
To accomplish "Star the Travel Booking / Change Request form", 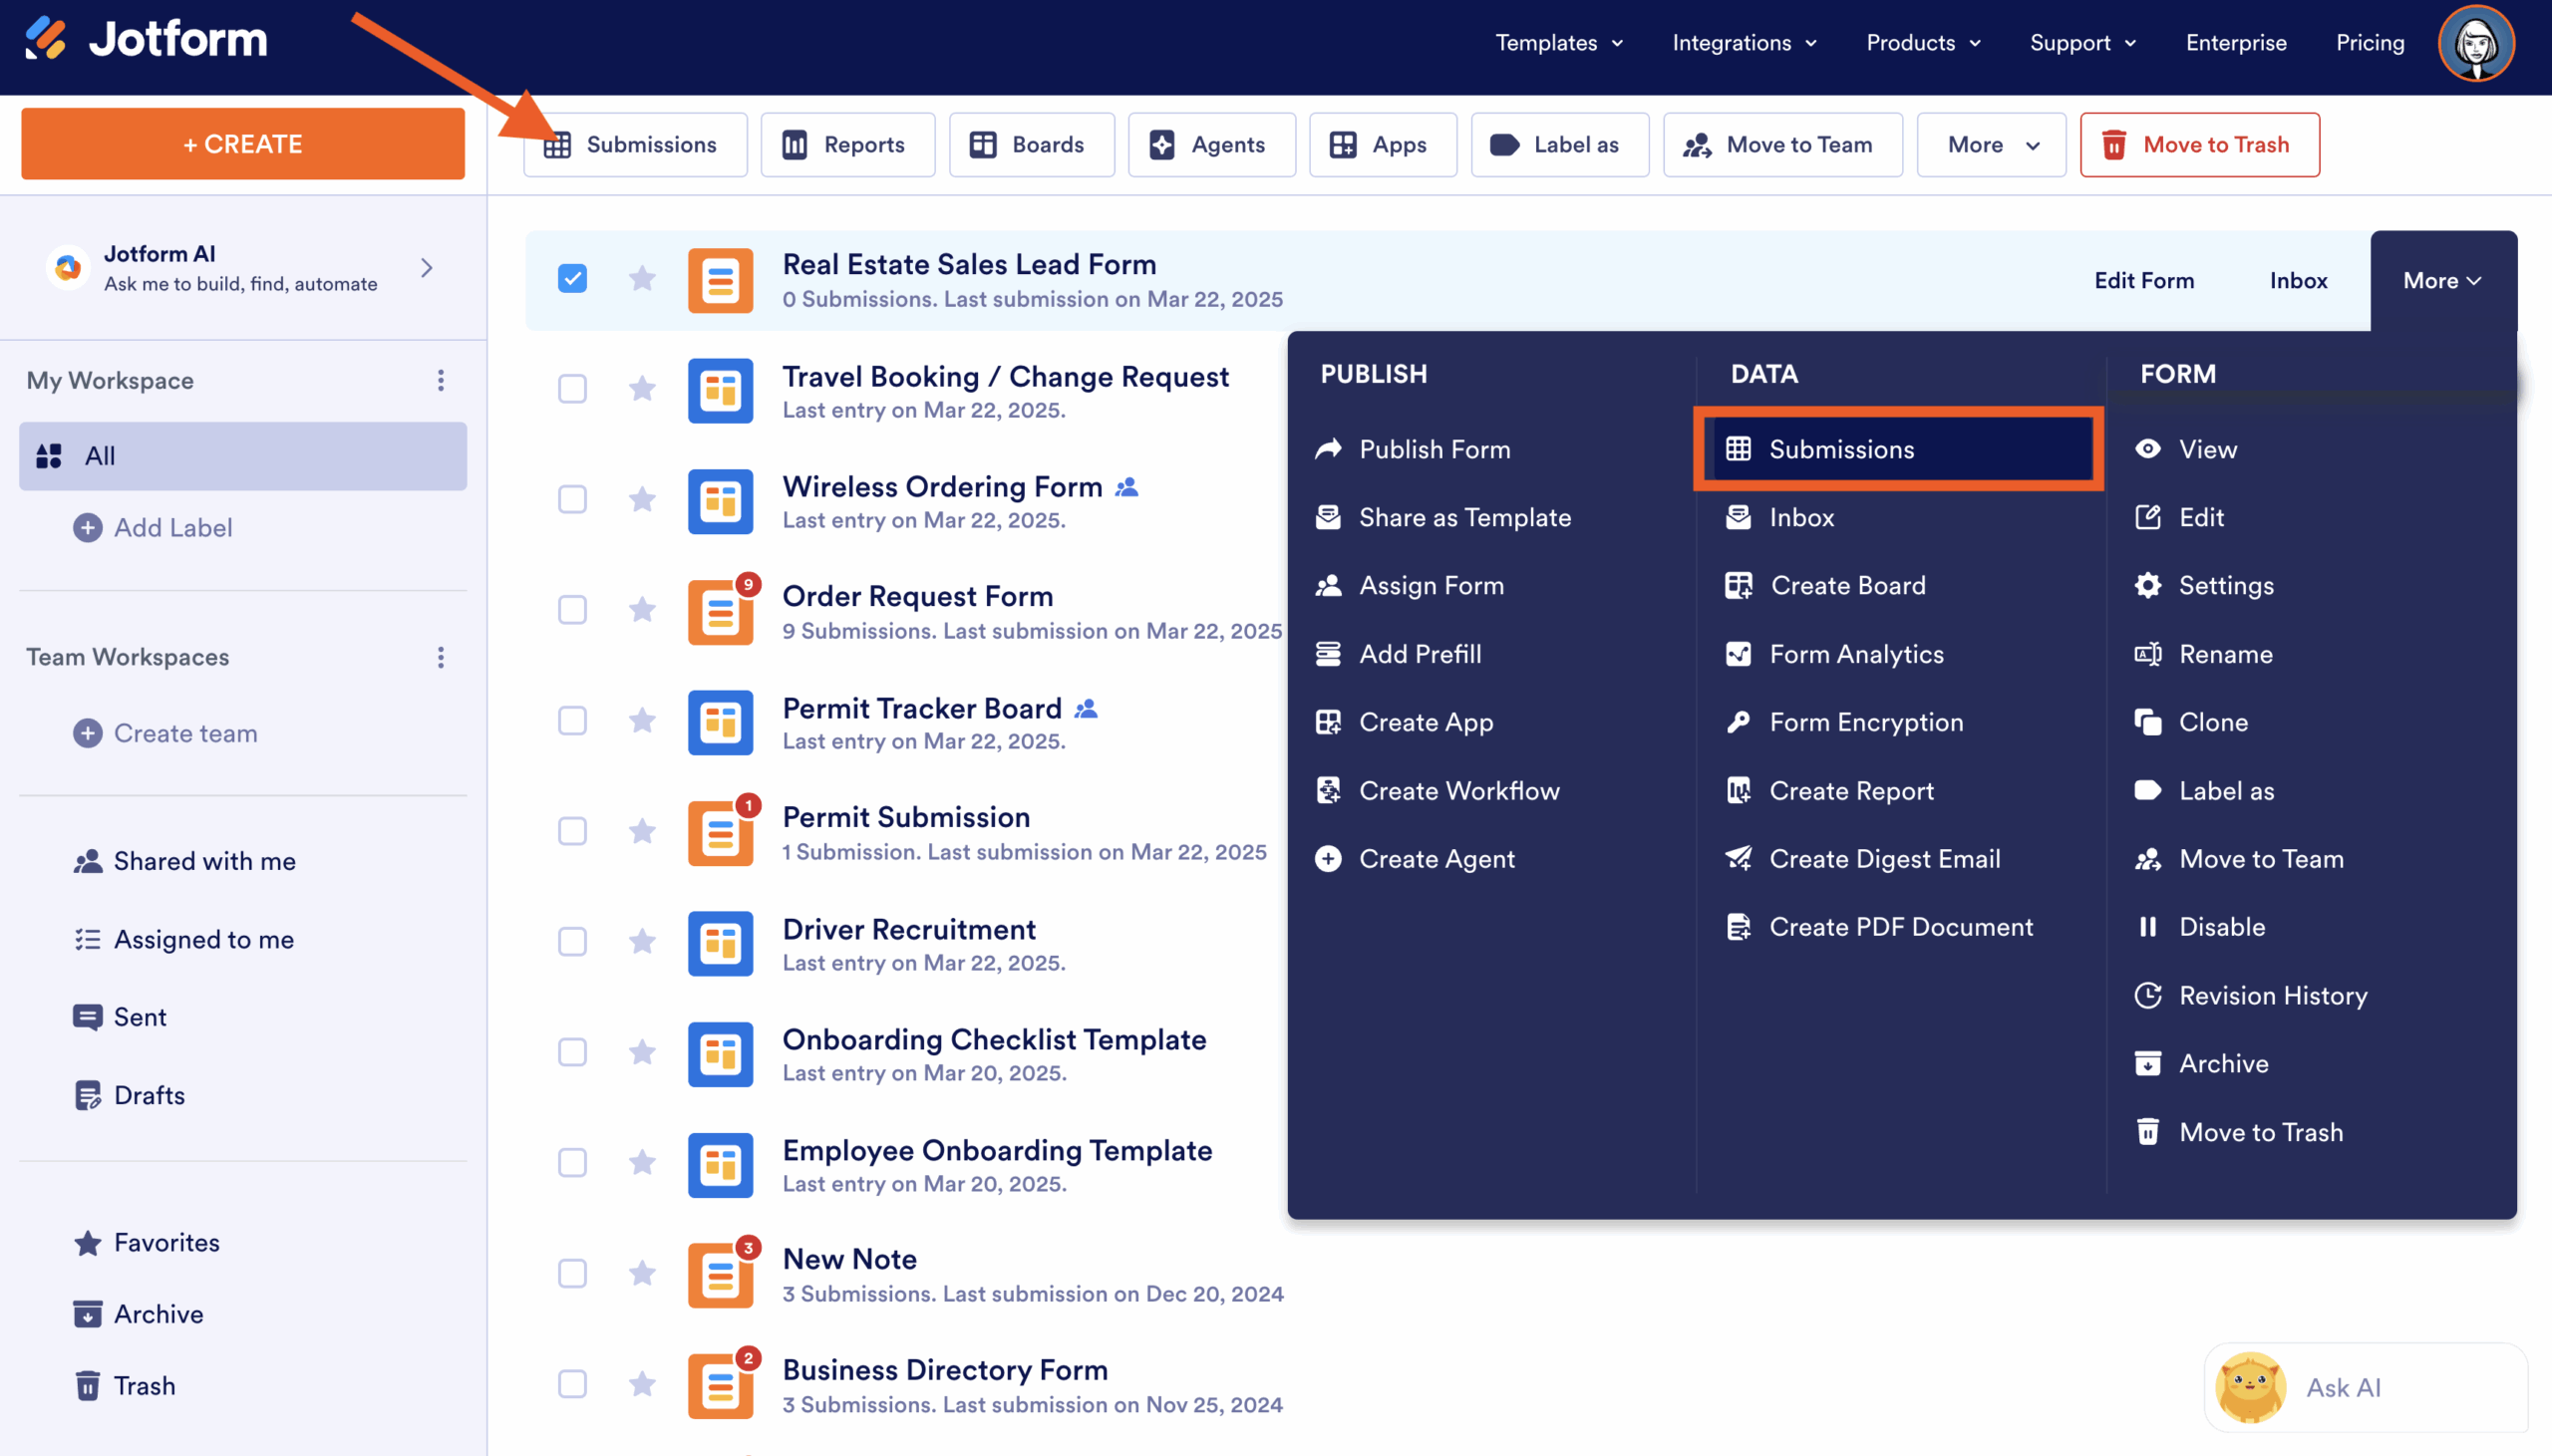I will [x=642, y=389].
